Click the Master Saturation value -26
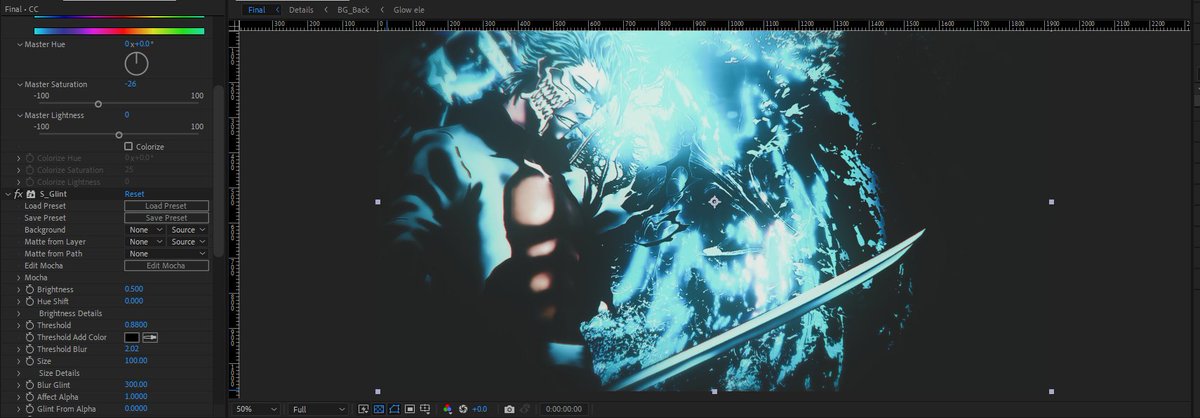The image size is (1200, 418). coord(130,85)
